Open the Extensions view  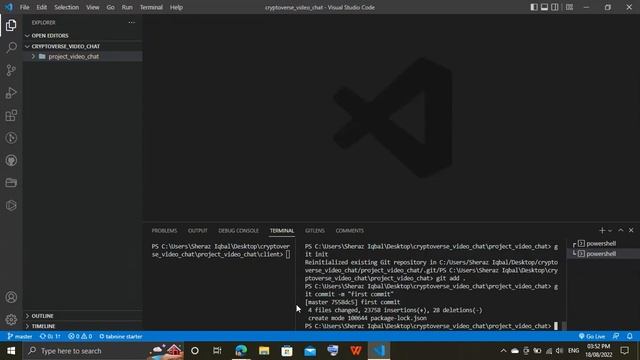pos(11,116)
